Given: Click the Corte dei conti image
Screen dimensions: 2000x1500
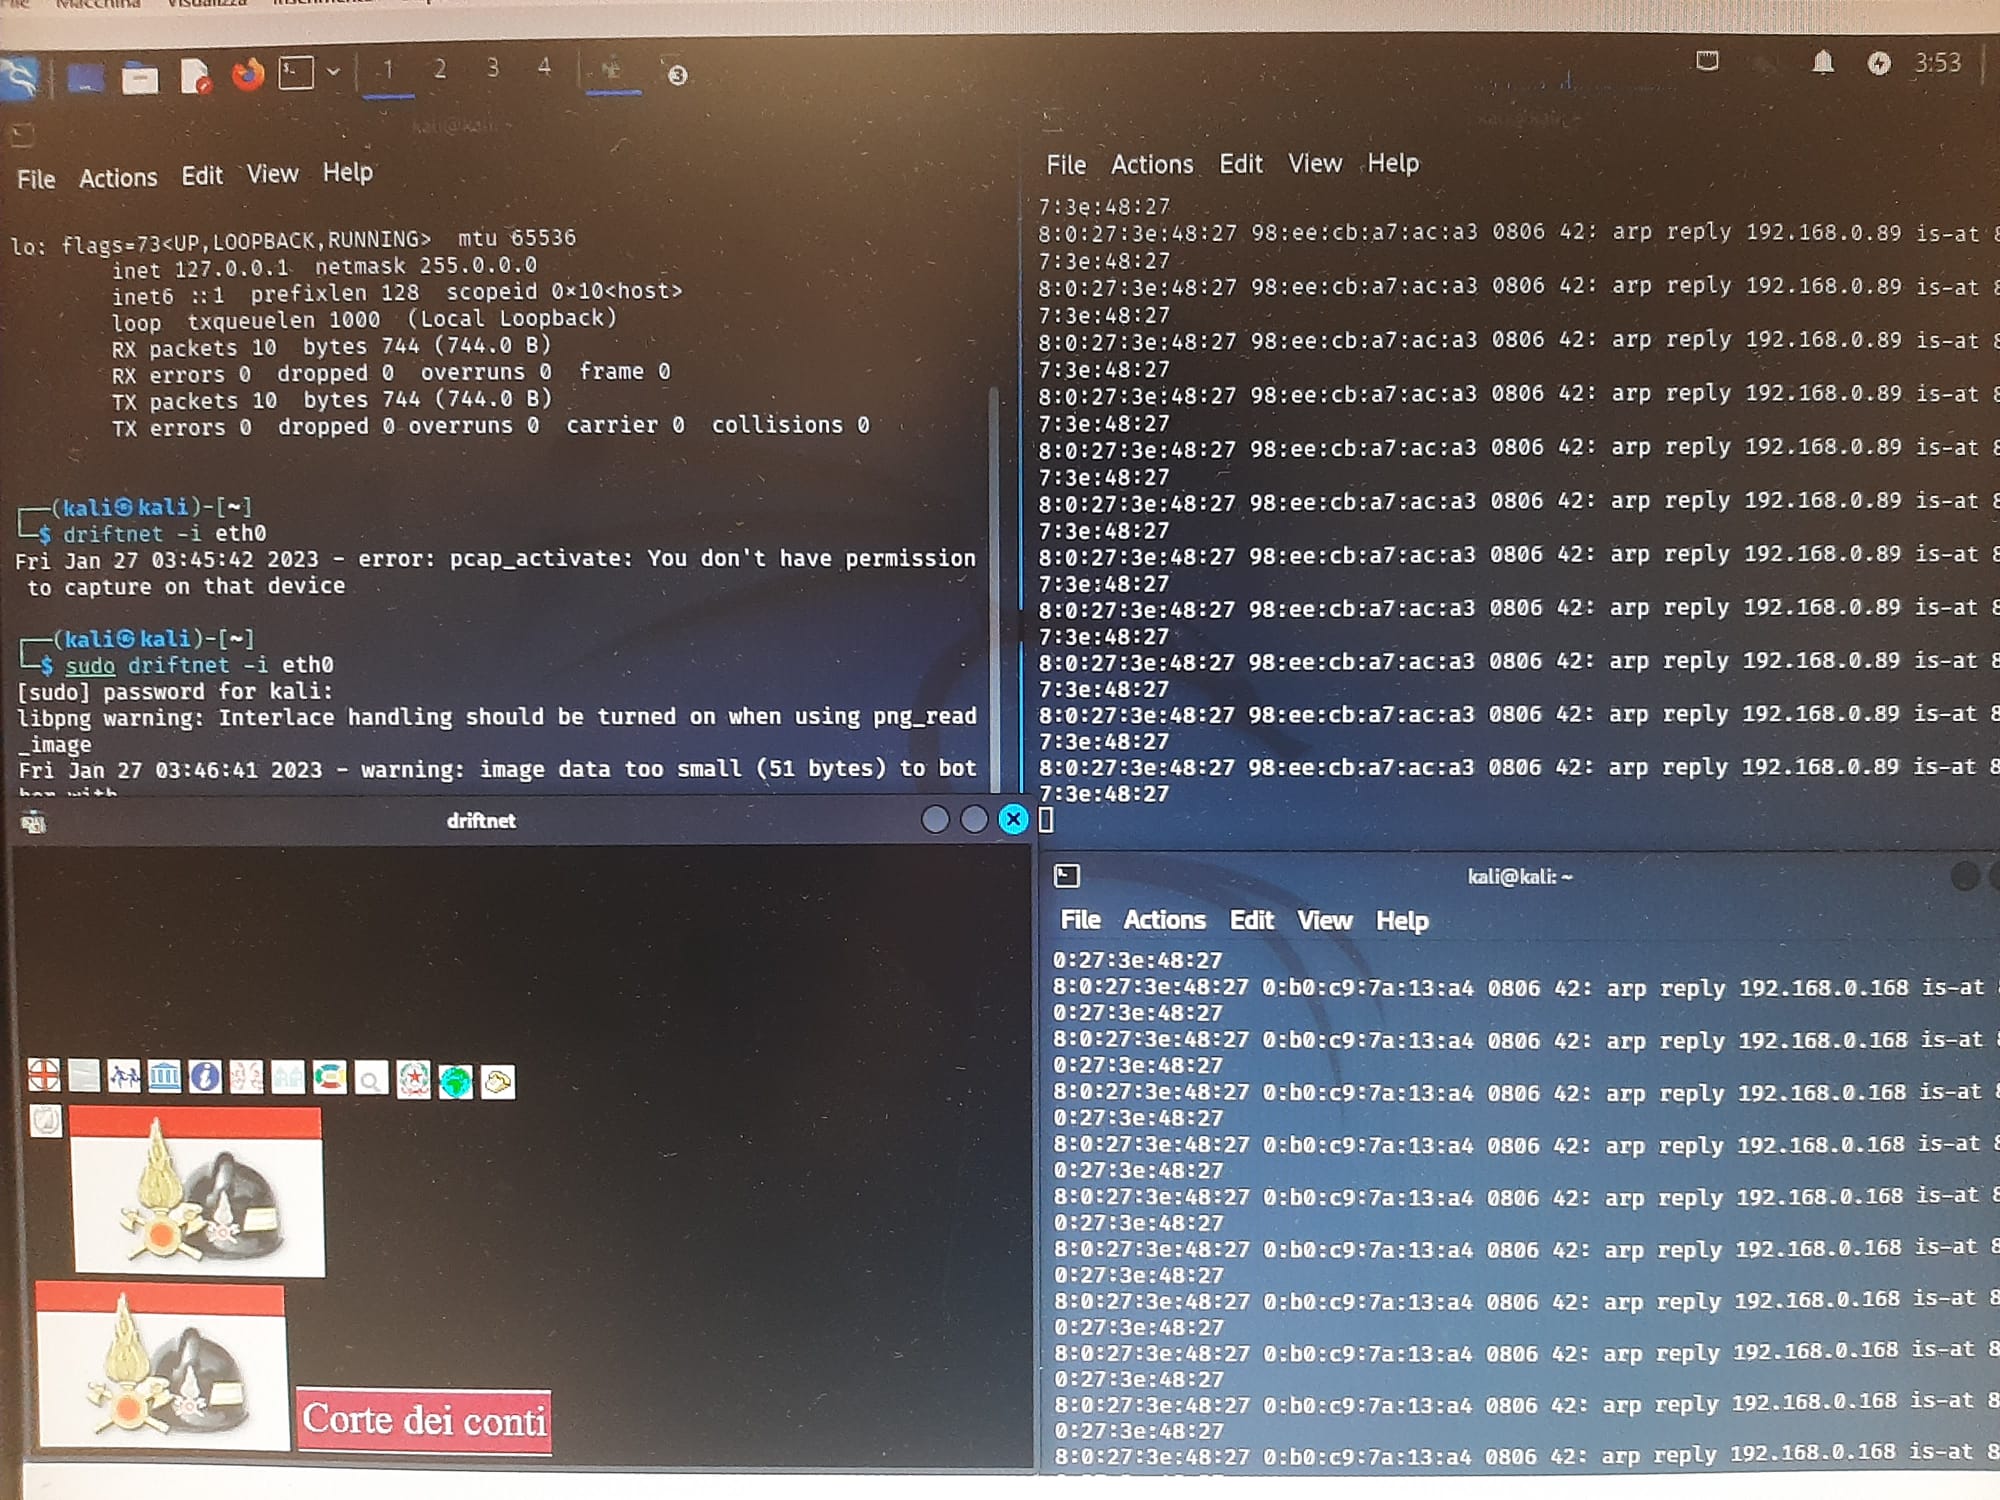Looking at the screenshot, I should pyautogui.click(x=424, y=1420).
